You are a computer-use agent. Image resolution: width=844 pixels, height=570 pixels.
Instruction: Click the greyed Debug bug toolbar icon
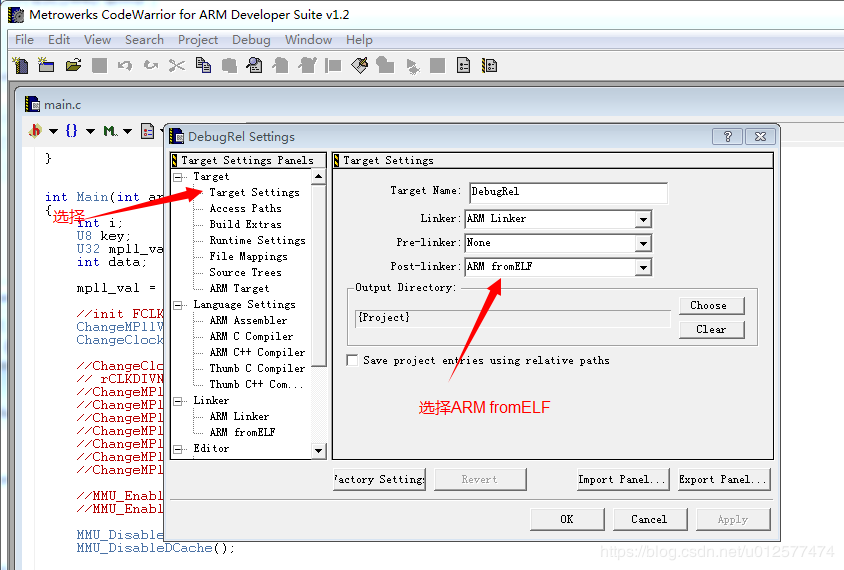412,66
